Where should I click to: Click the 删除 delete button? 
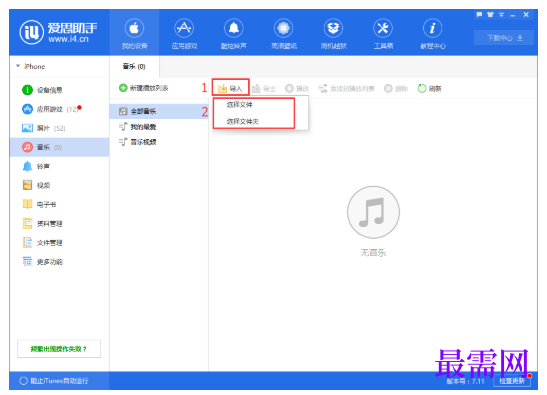tap(396, 89)
